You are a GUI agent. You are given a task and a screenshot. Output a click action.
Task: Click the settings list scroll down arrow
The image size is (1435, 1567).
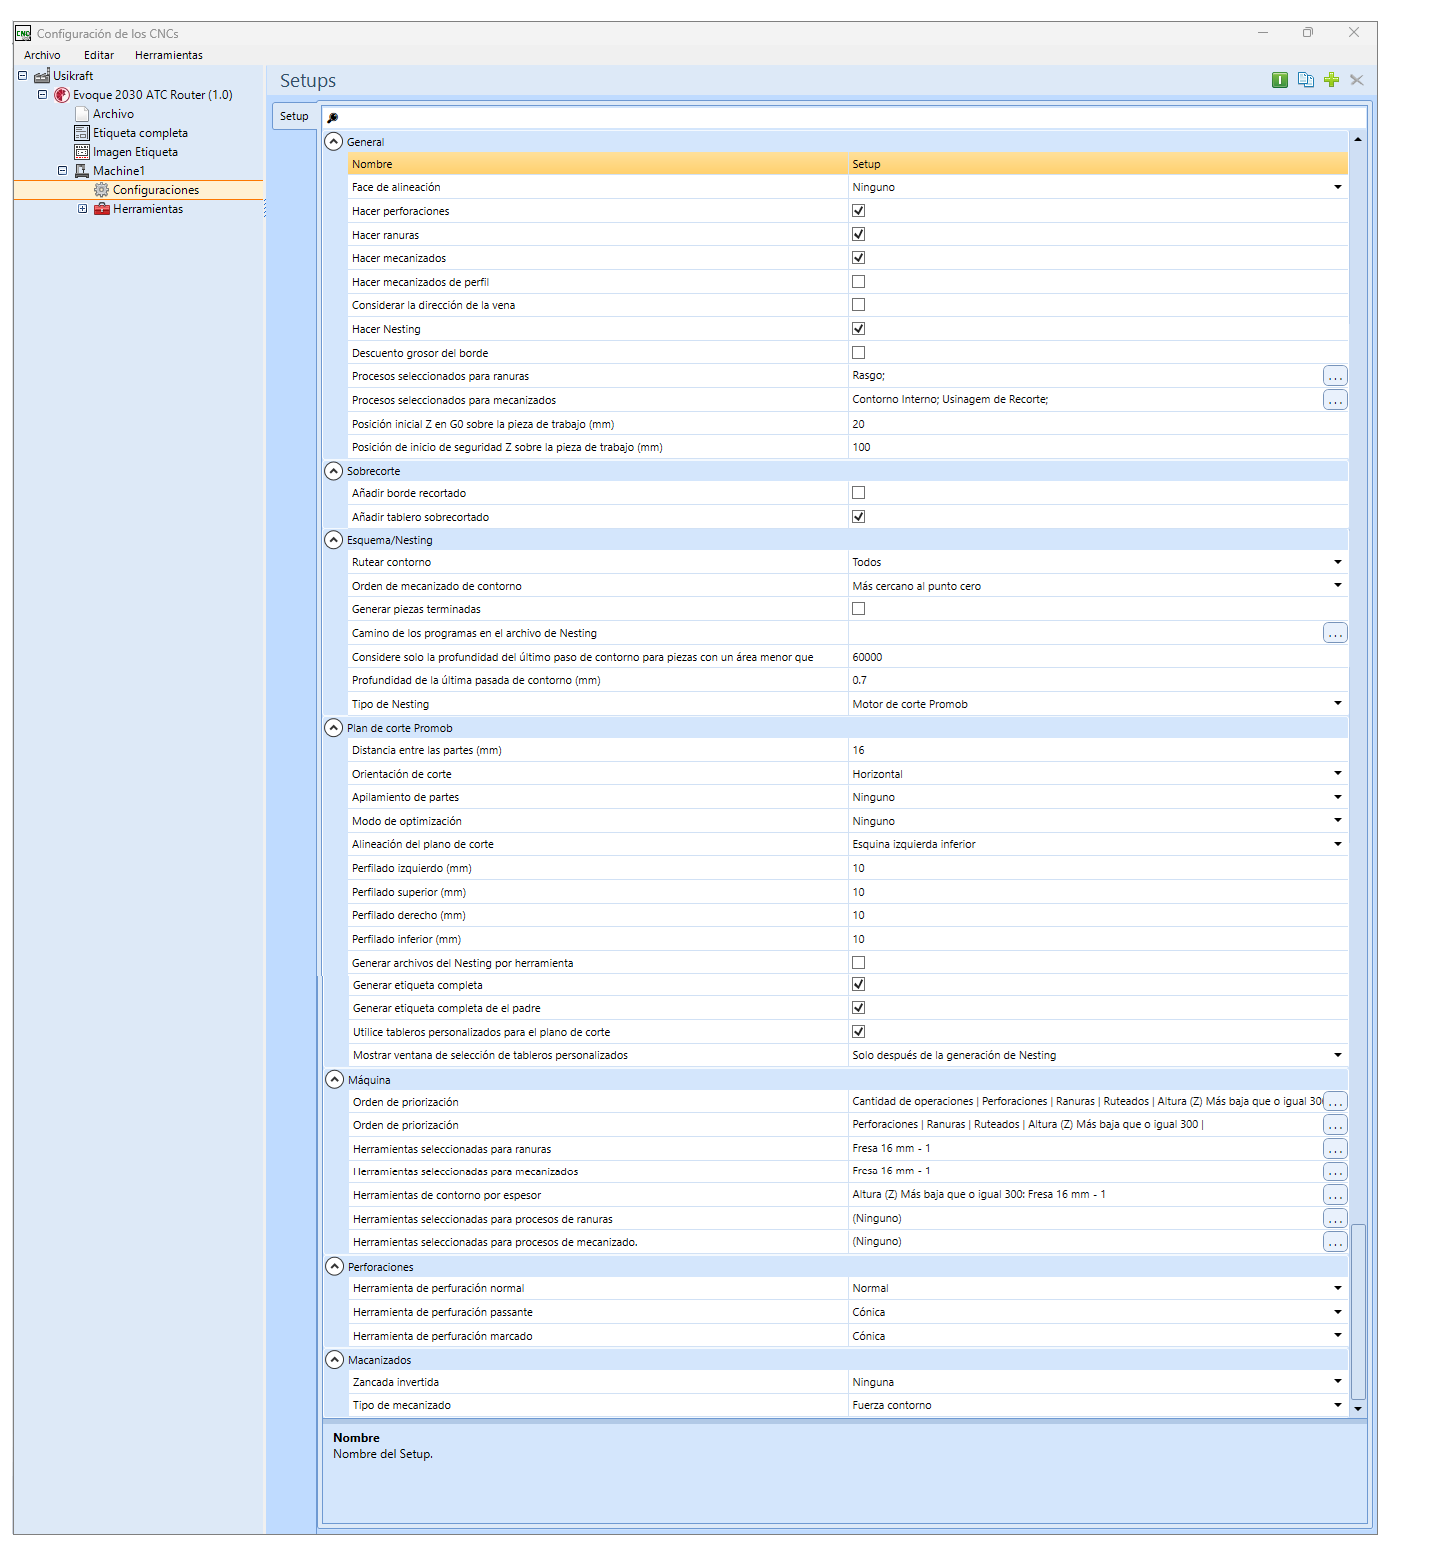pos(1358,1408)
